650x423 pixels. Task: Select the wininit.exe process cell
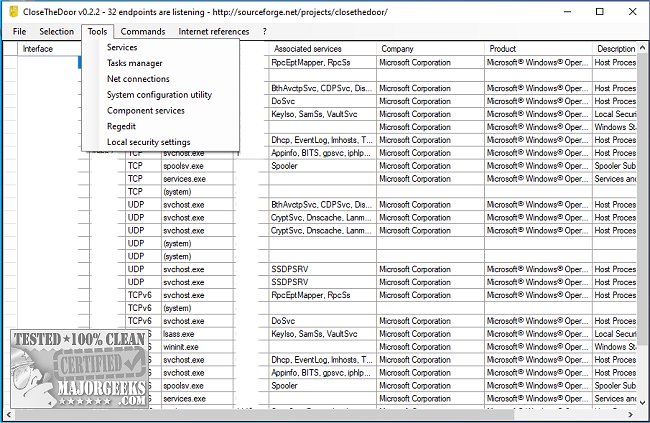point(197,347)
